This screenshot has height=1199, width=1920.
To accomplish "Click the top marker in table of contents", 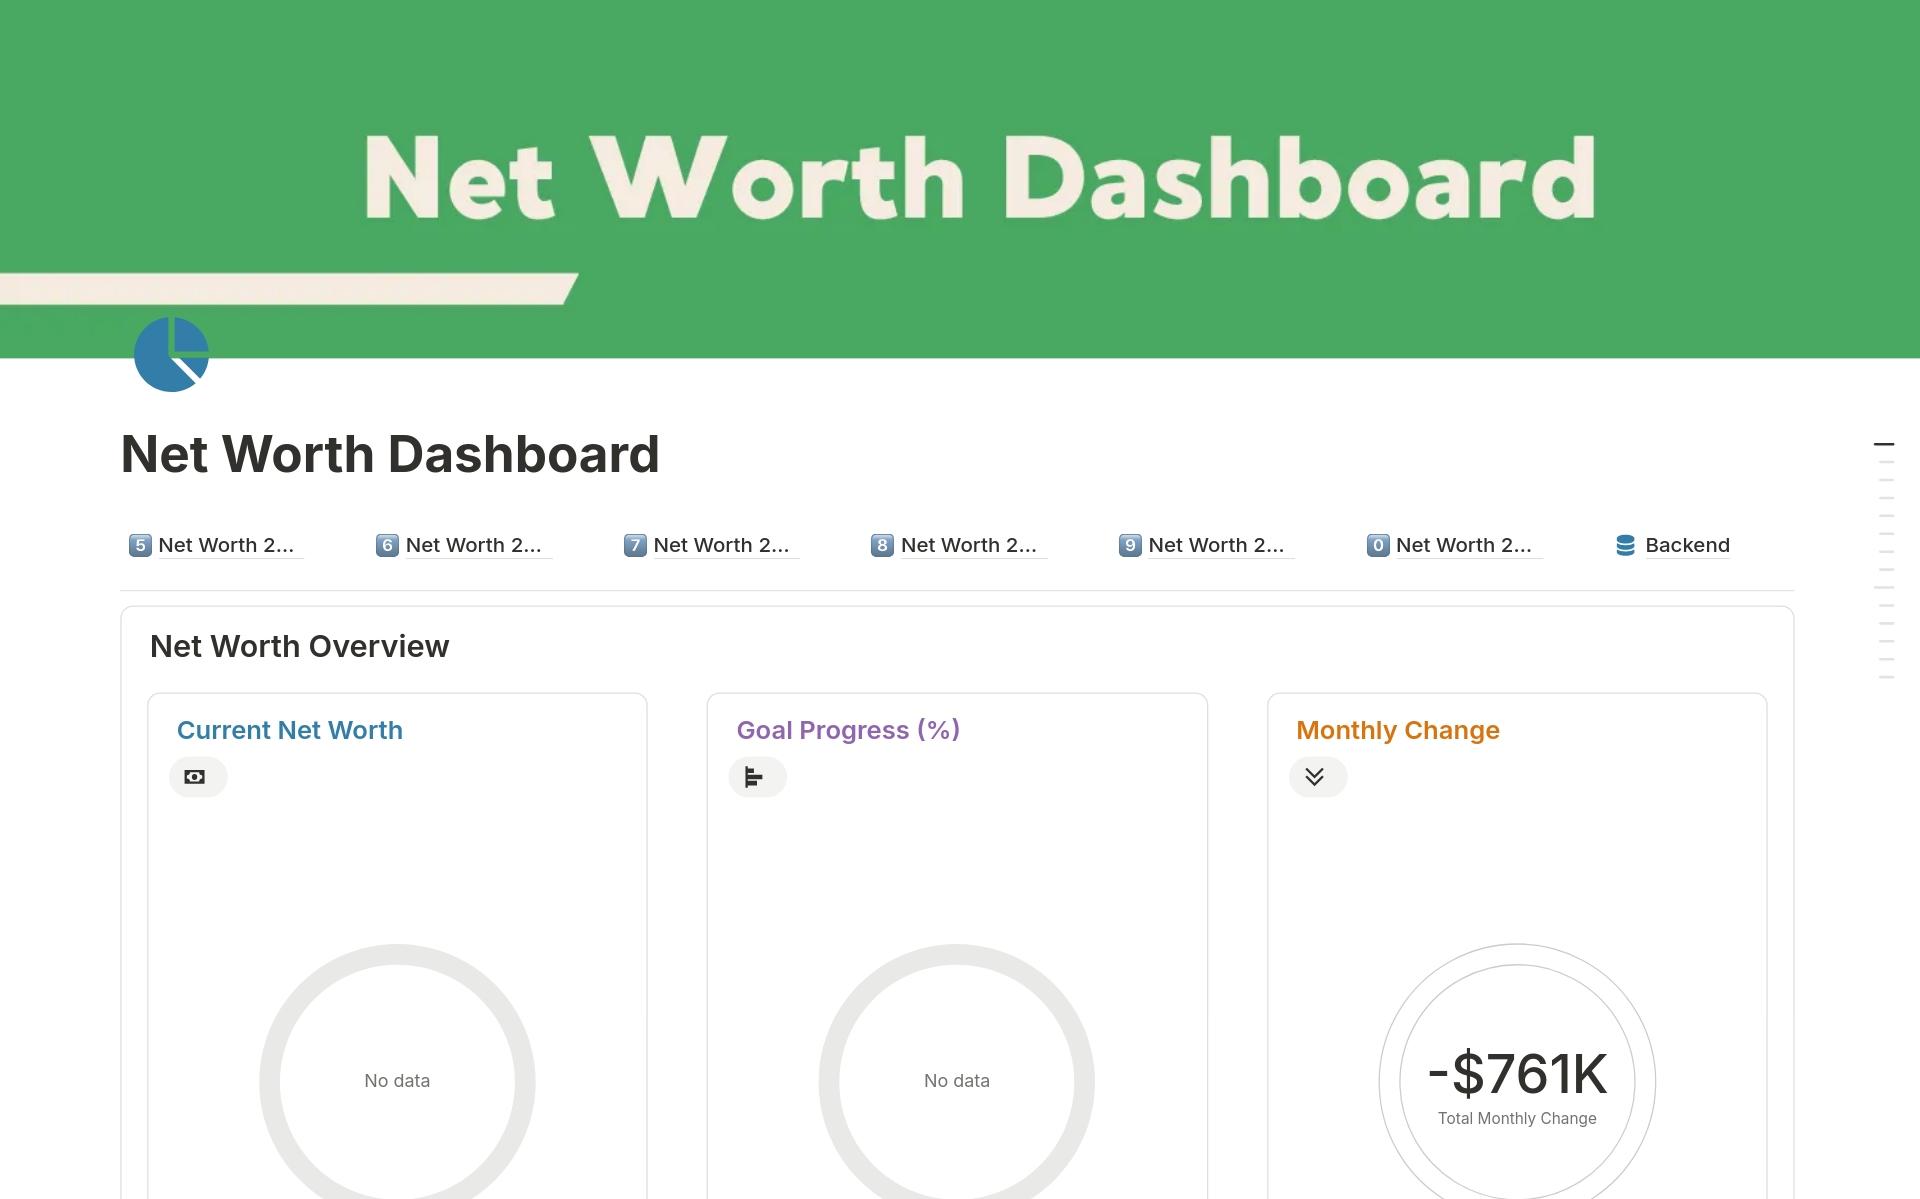I will click(1884, 444).
